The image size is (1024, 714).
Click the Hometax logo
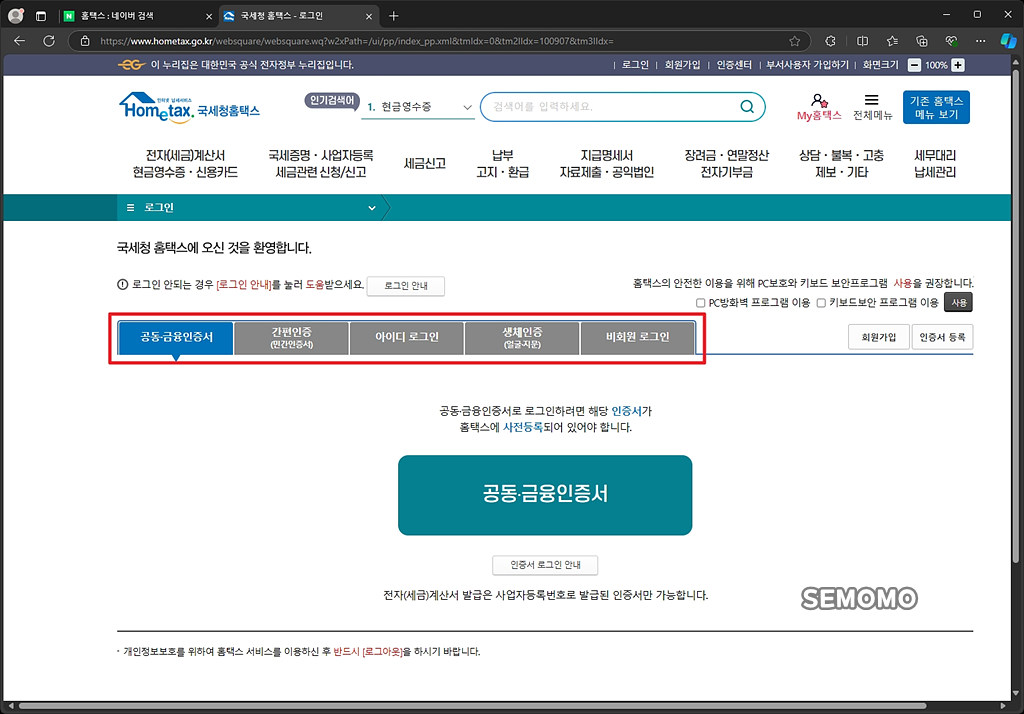point(189,108)
